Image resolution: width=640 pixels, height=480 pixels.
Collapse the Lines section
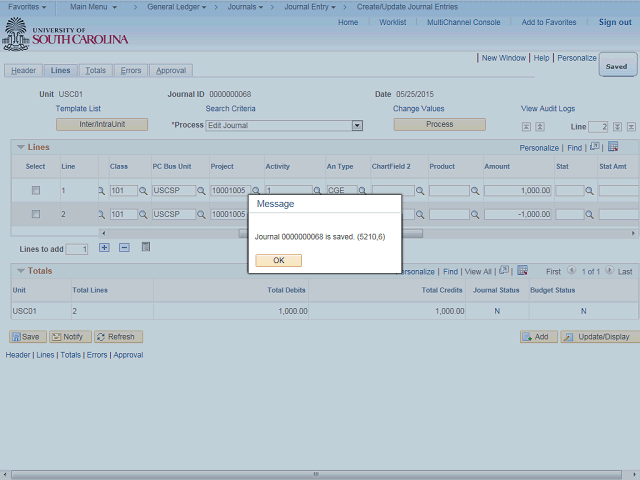(21, 147)
